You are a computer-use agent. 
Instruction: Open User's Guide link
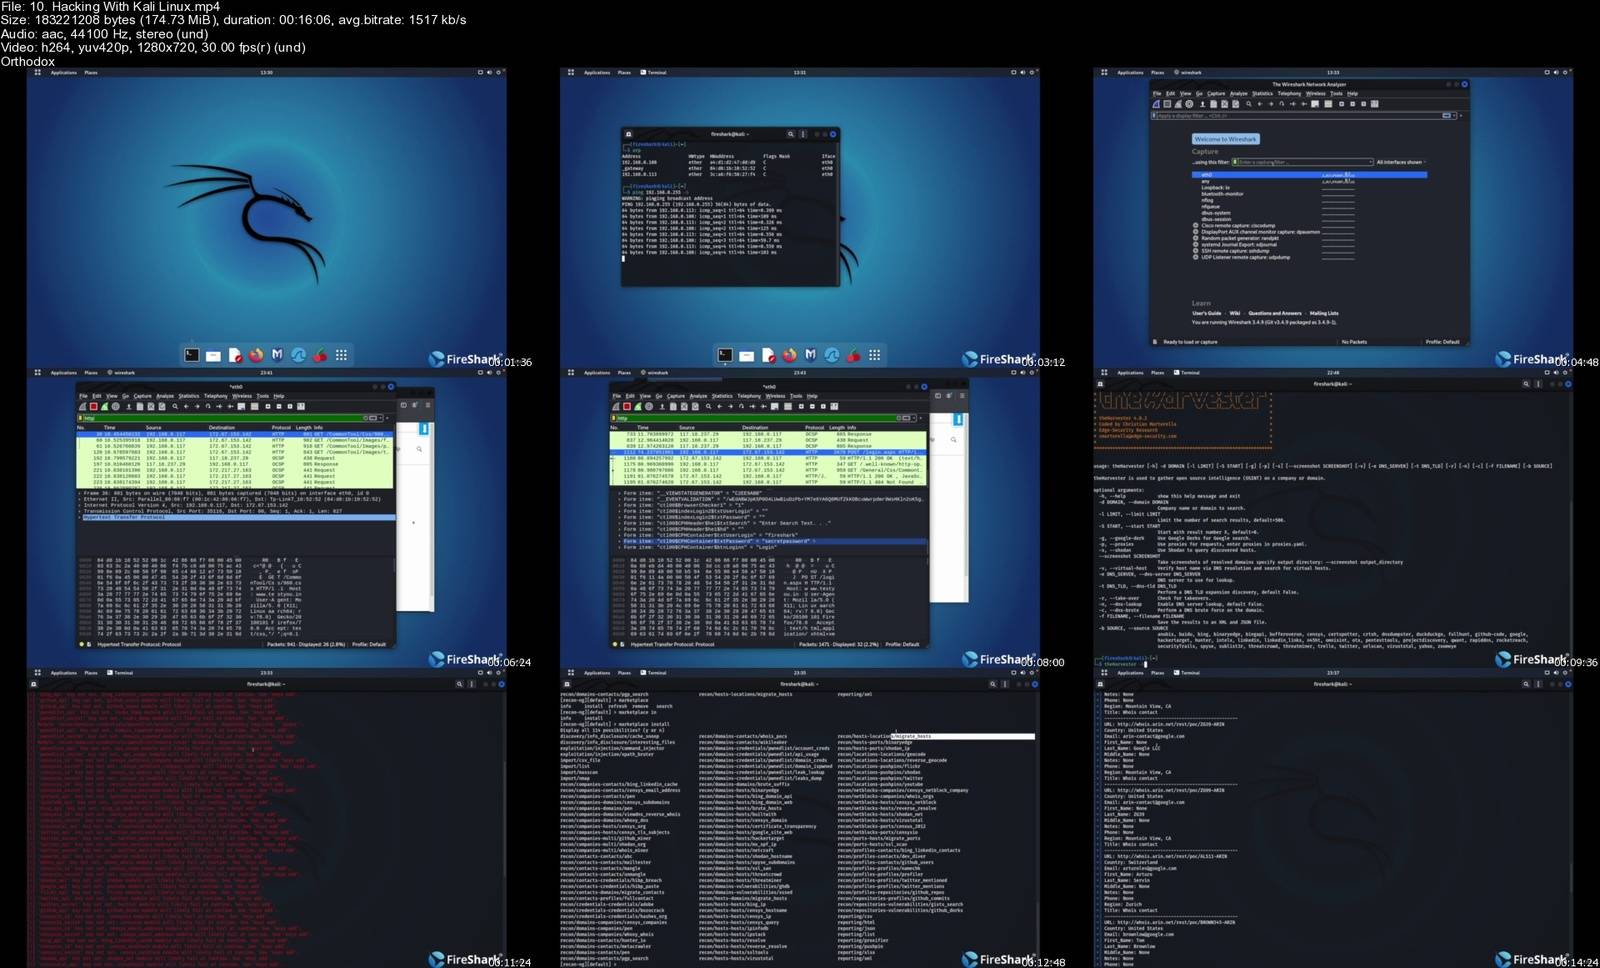1206,313
